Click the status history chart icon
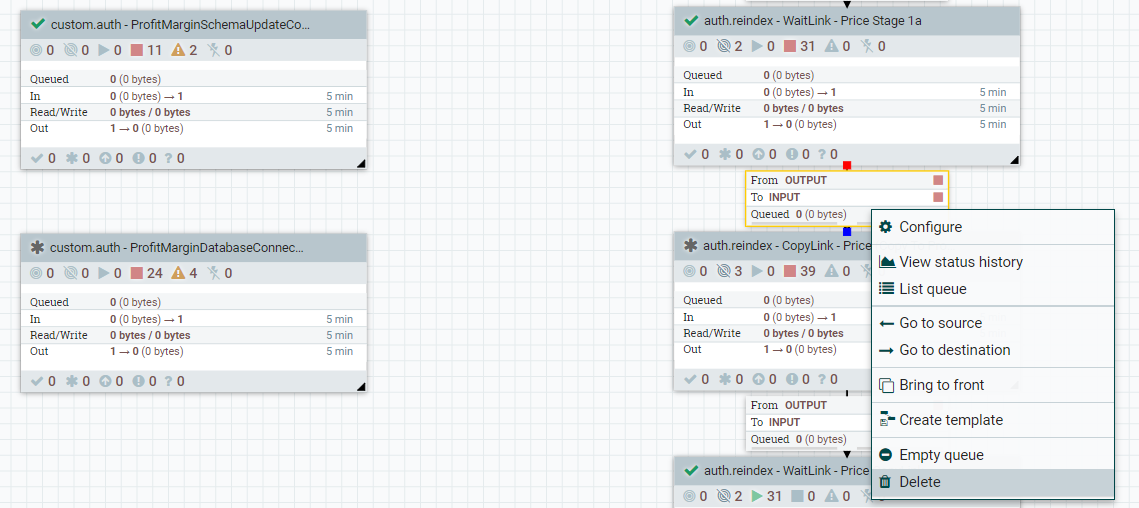1139x508 pixels. pos(886,262)
